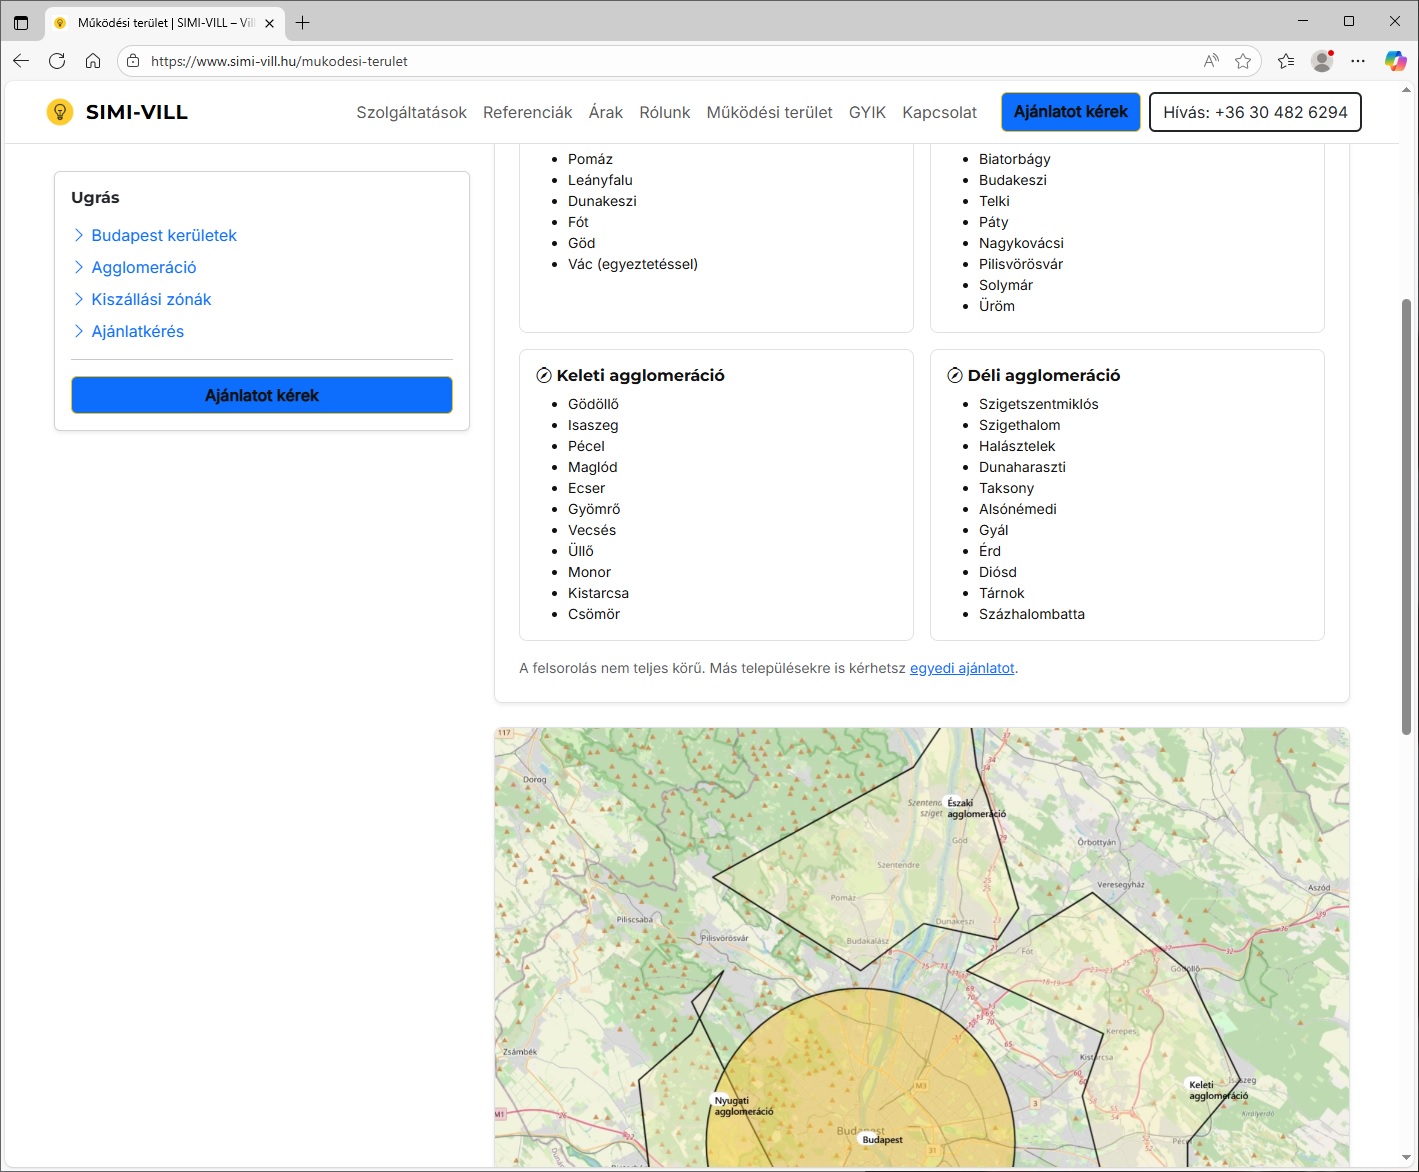The width and height of the screenshot is (1419, 1172).
Task: Jump to Budapest kerületek section
Action: pyautogui.click(x=164, y=236)
